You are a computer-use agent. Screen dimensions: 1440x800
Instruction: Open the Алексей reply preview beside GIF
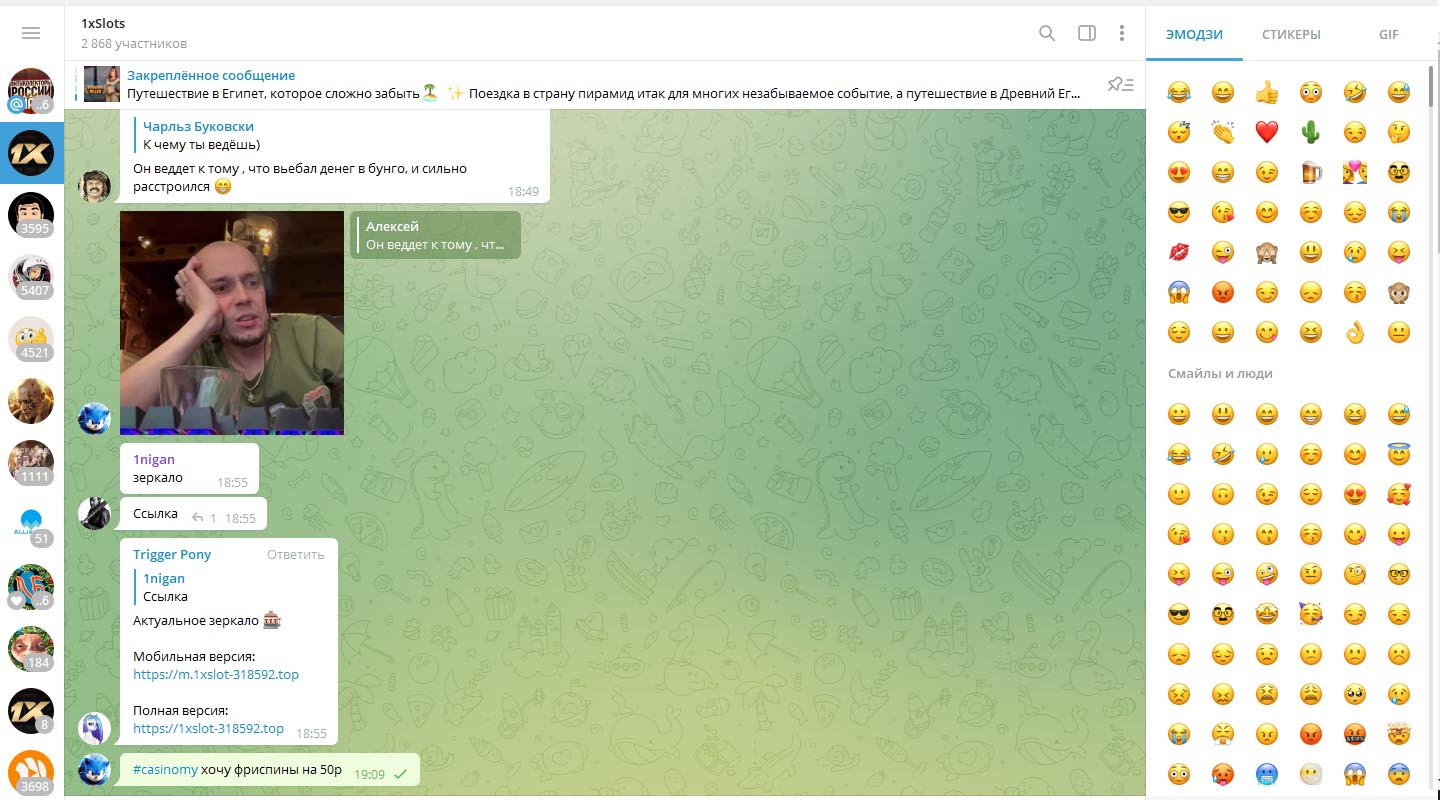coord(436,235)
